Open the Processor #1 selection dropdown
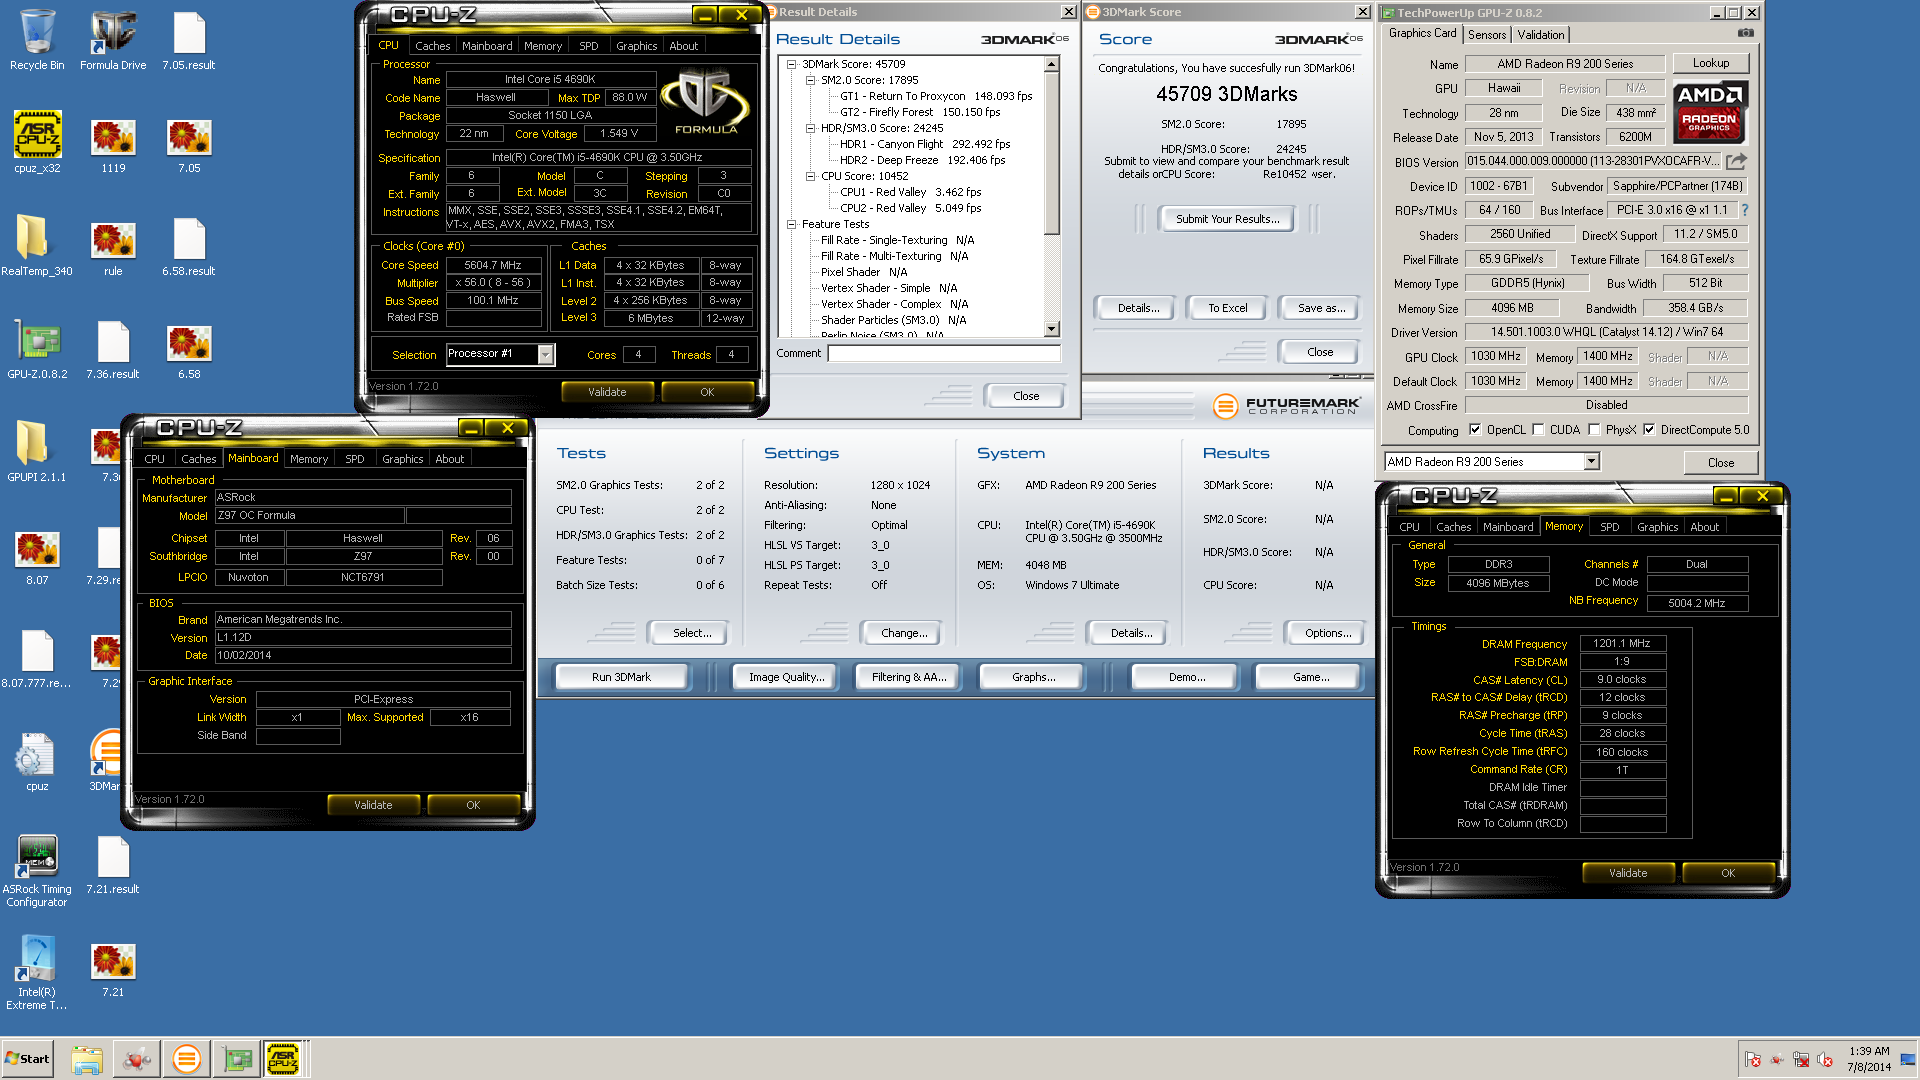 (546, 354)
